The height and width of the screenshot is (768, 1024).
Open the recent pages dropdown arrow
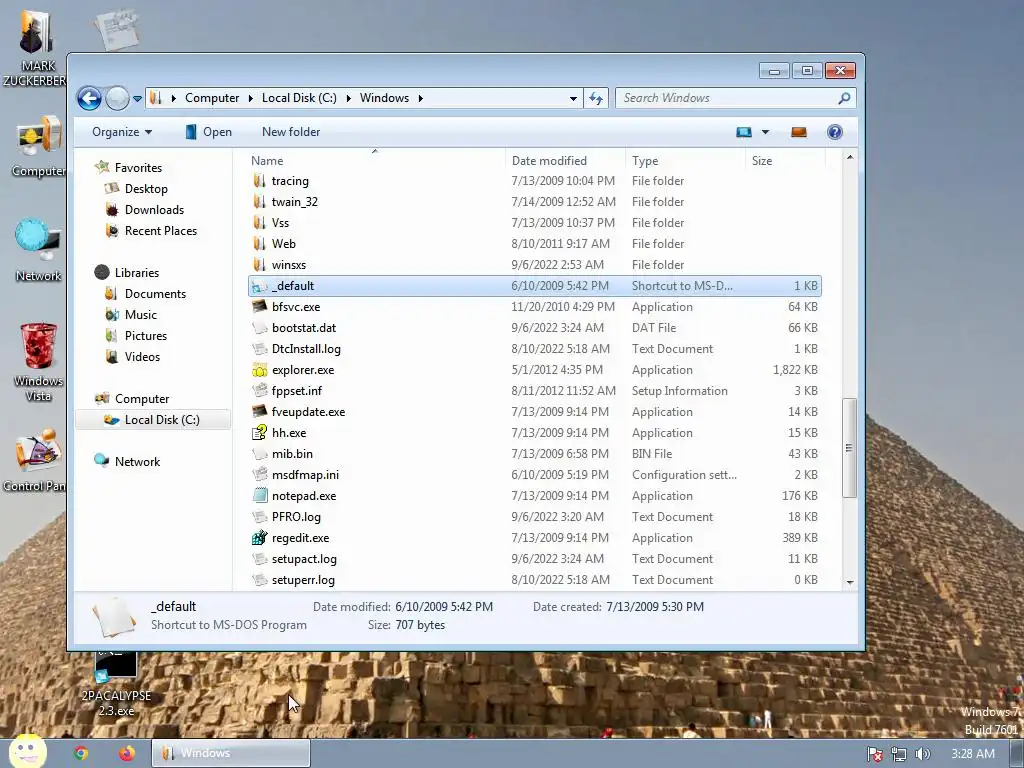point(137,99)
